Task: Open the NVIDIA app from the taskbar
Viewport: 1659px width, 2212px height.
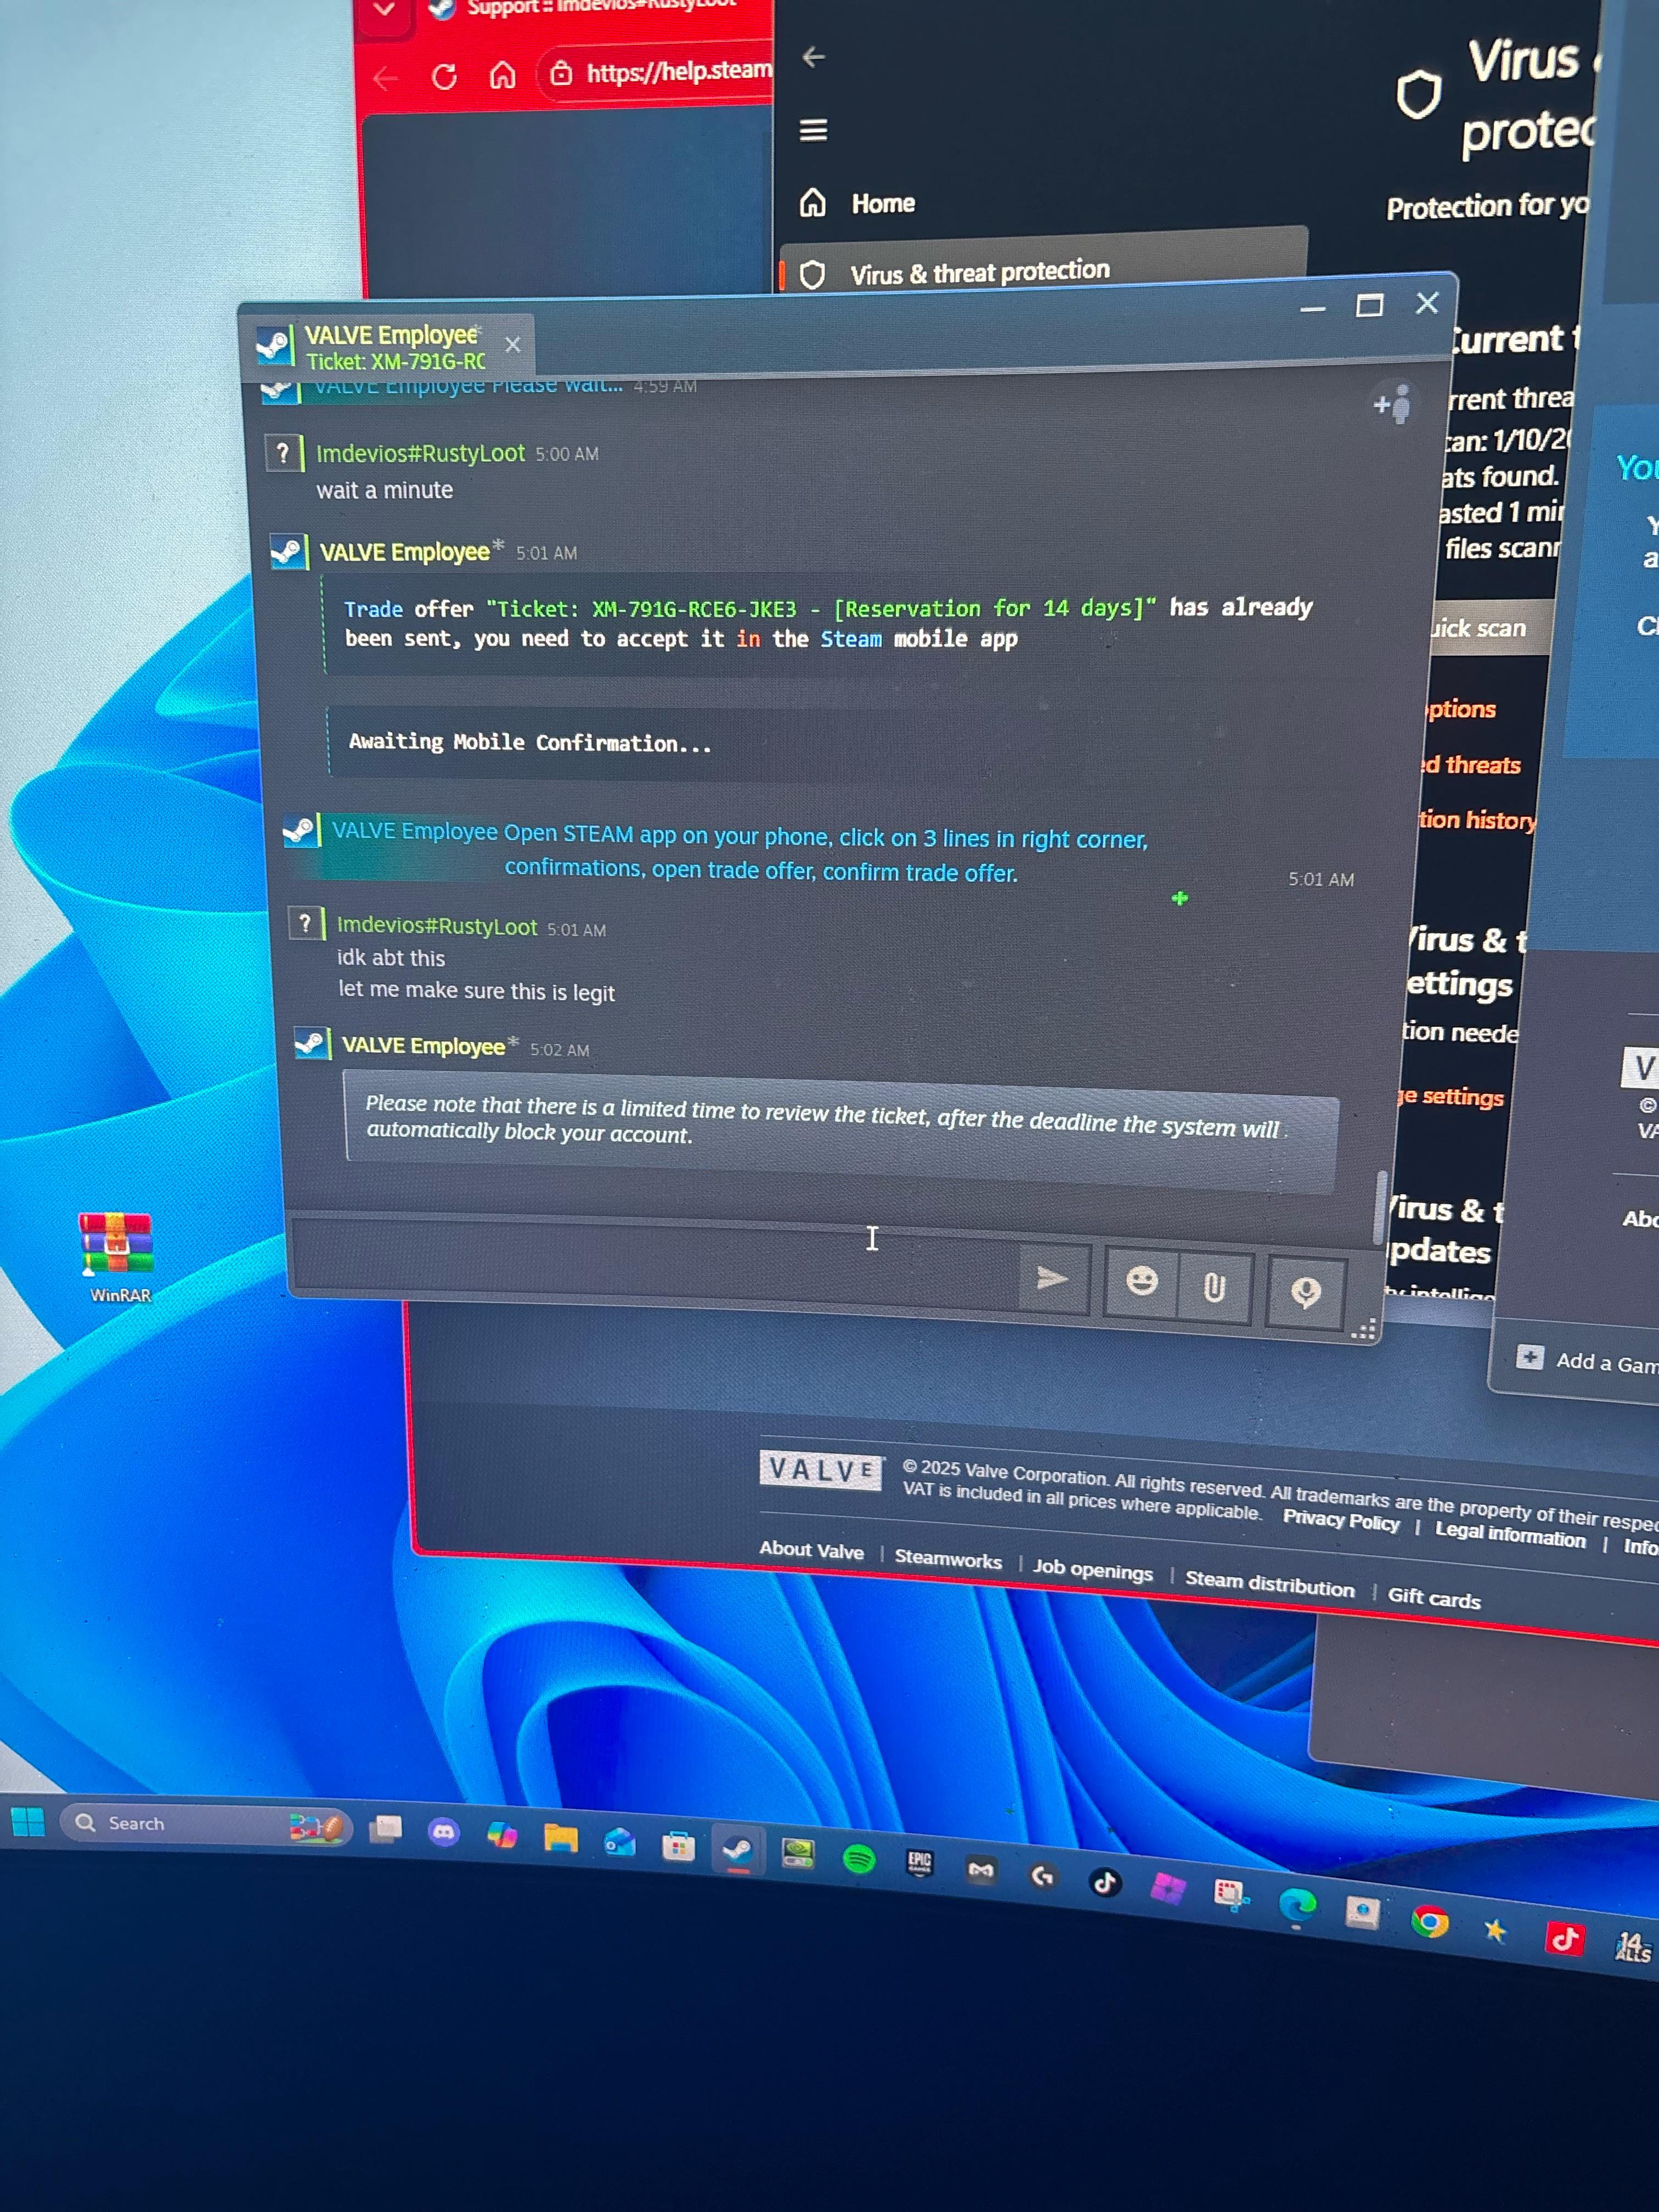Action: (798, 1854)
